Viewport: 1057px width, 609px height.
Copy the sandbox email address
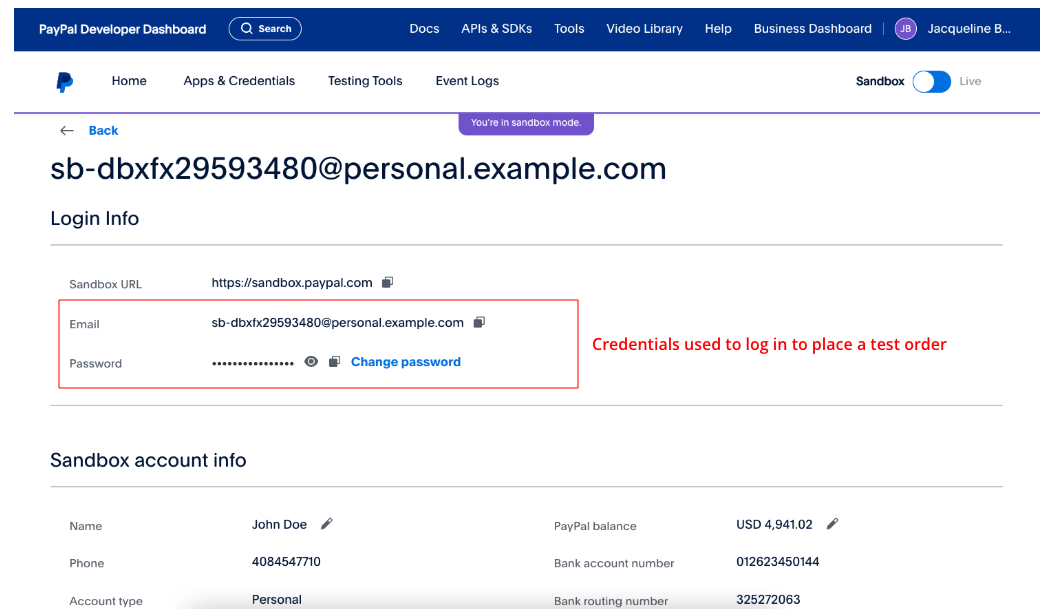pyautogui.click(x=479, y=322)
